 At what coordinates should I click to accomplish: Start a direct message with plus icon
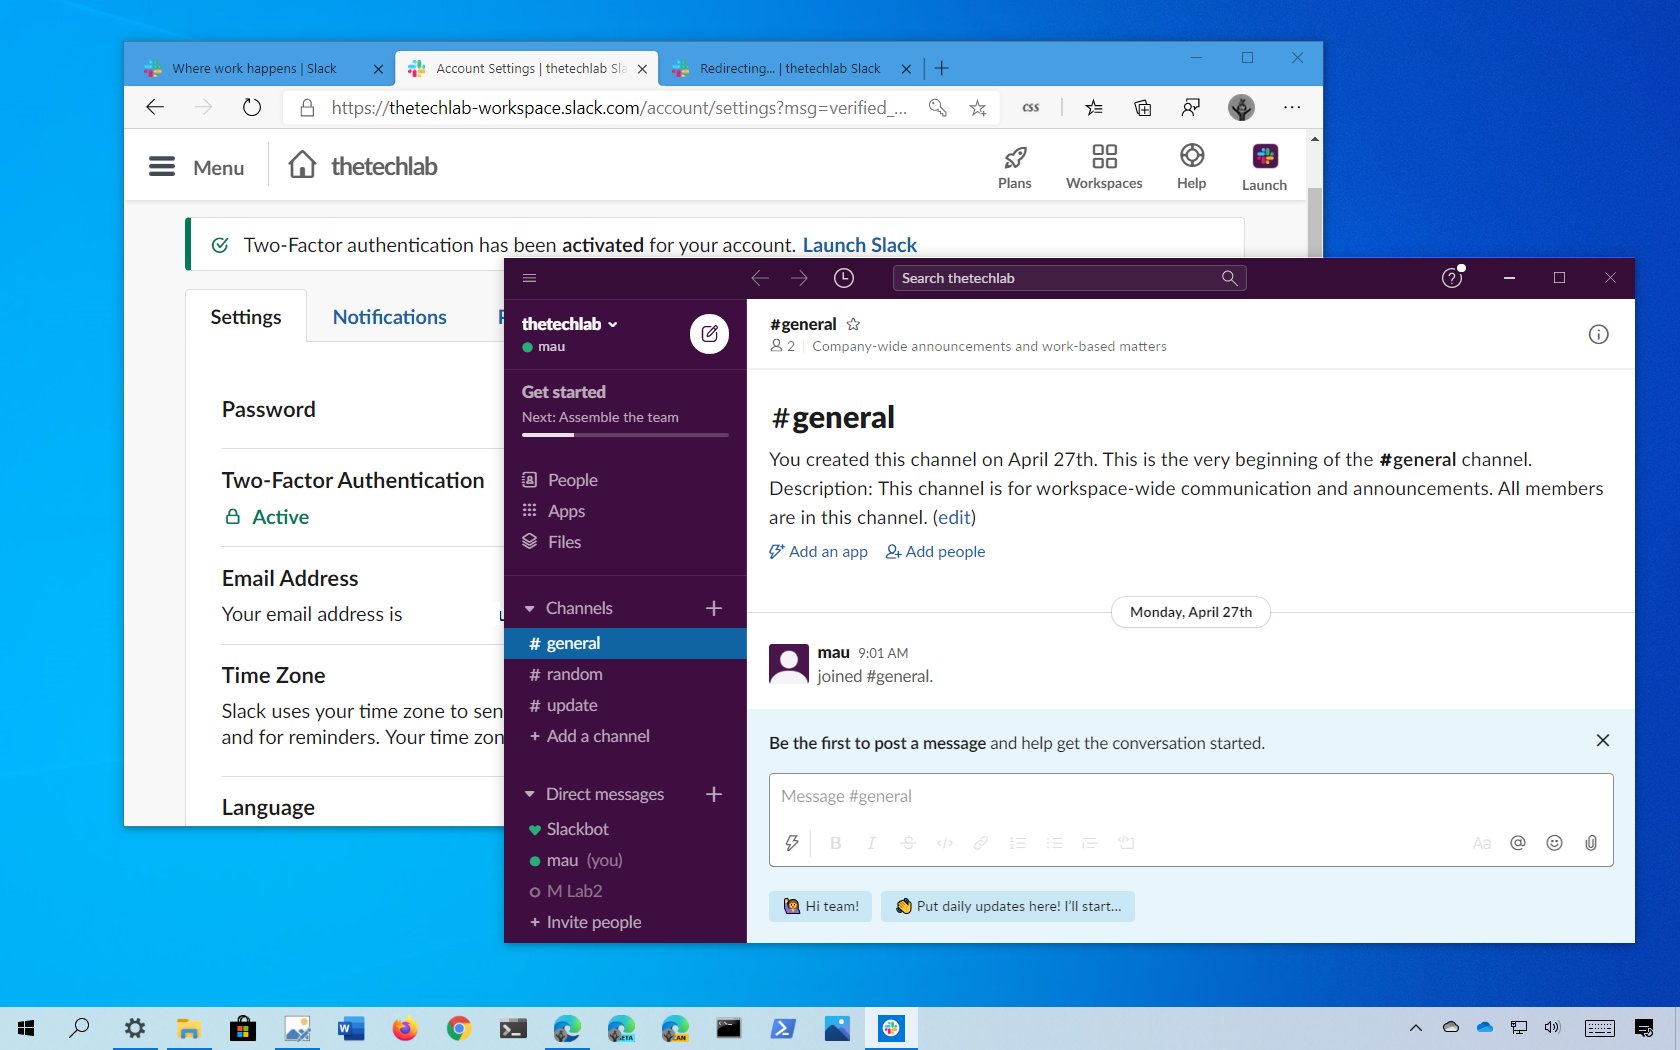pos(714,794)
